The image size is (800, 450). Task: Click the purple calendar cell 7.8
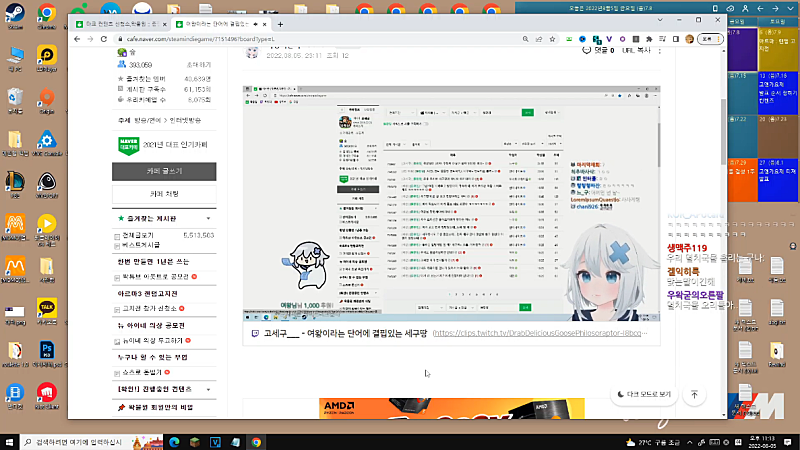click(742, 49)
